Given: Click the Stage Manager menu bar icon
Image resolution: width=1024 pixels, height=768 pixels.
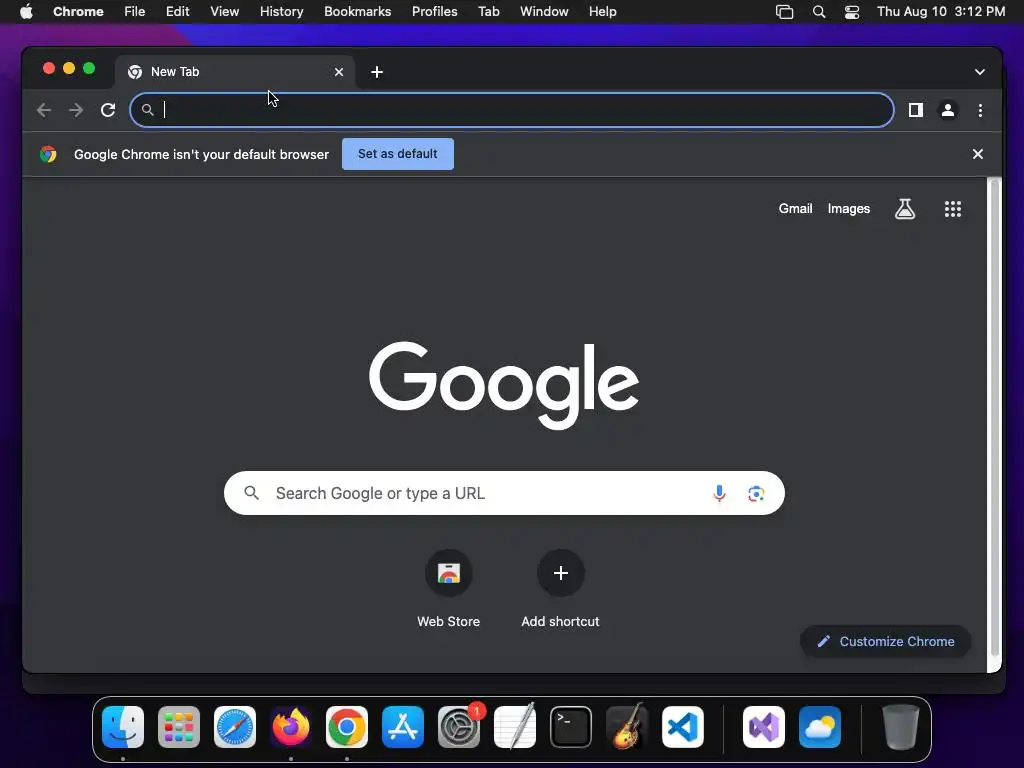Looking at the screenshot, I should coord(784,12).
